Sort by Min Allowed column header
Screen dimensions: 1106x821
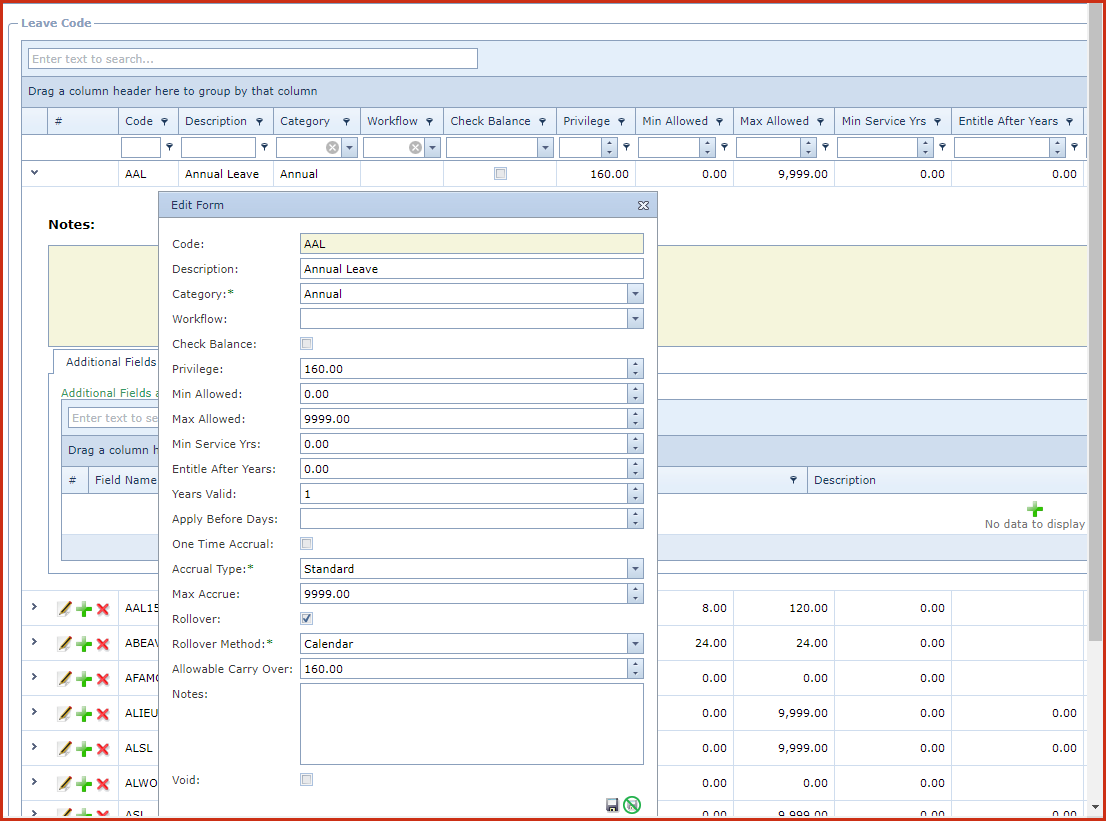pyautogui.click(x=675, y=121)
